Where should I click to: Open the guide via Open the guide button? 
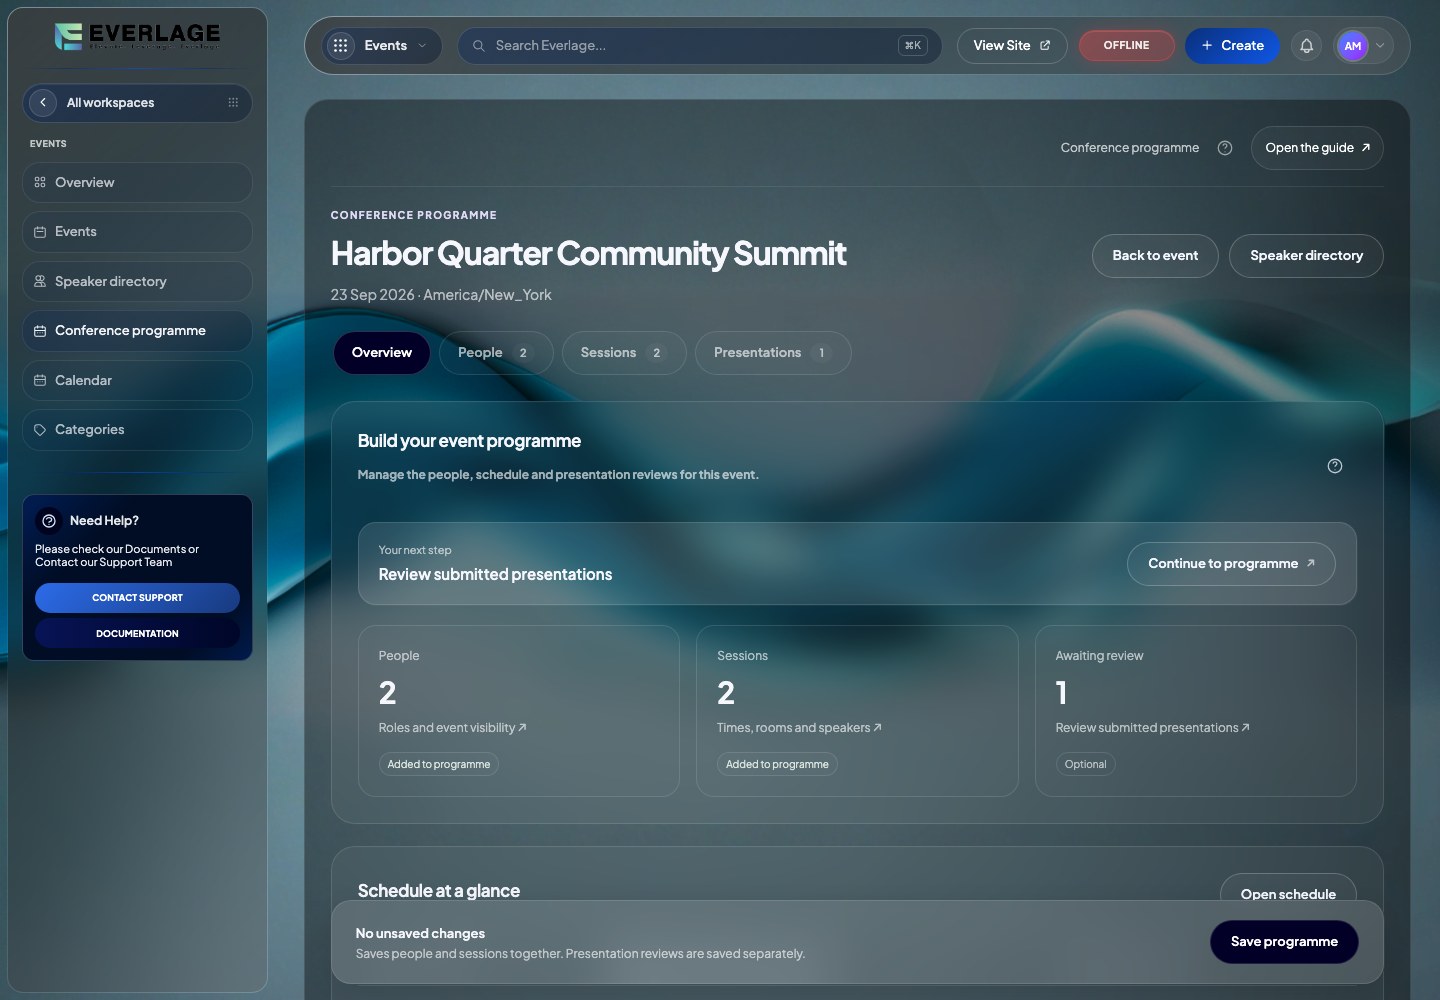tap(1317, 148)
